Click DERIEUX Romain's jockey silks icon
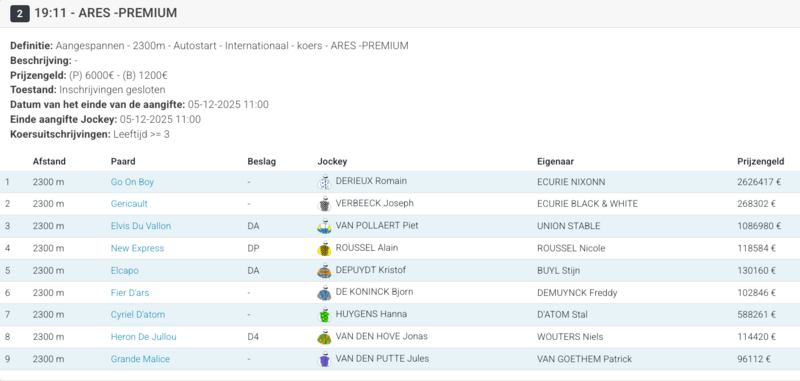The height and width of the screenshot is (381, 800). tap(324, 182)
